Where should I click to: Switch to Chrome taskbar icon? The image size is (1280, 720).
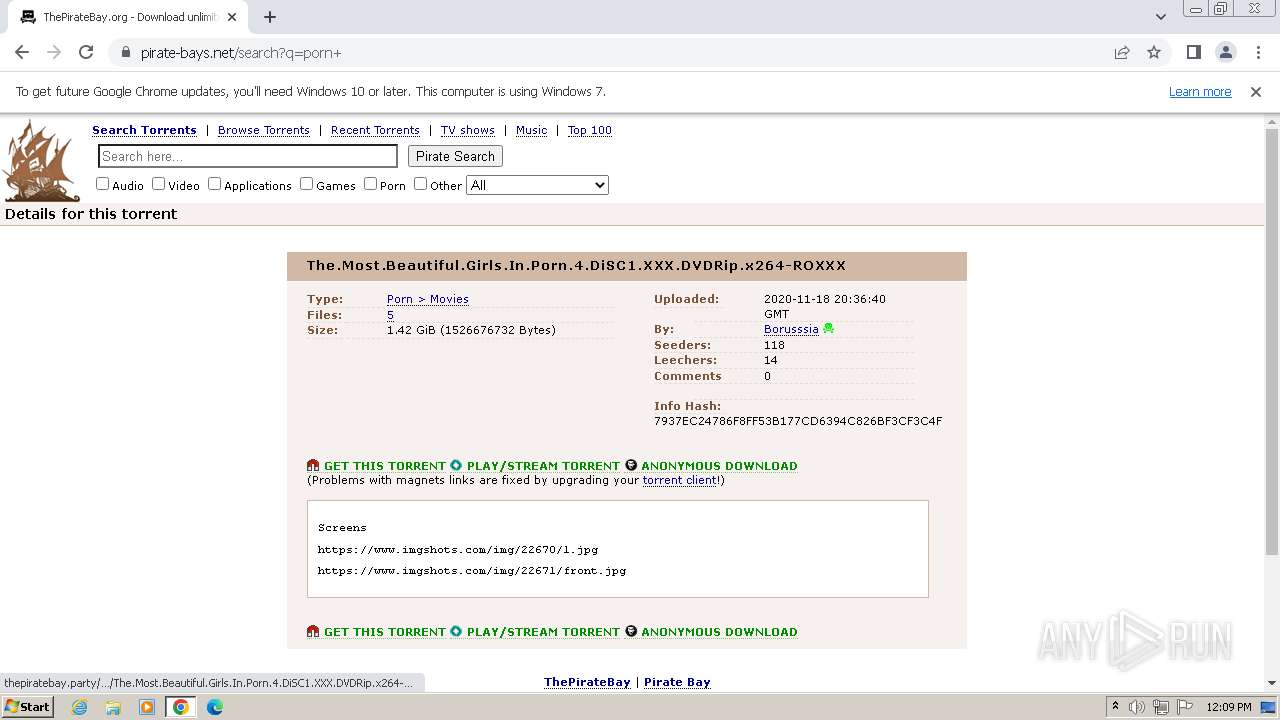[181, 707]
